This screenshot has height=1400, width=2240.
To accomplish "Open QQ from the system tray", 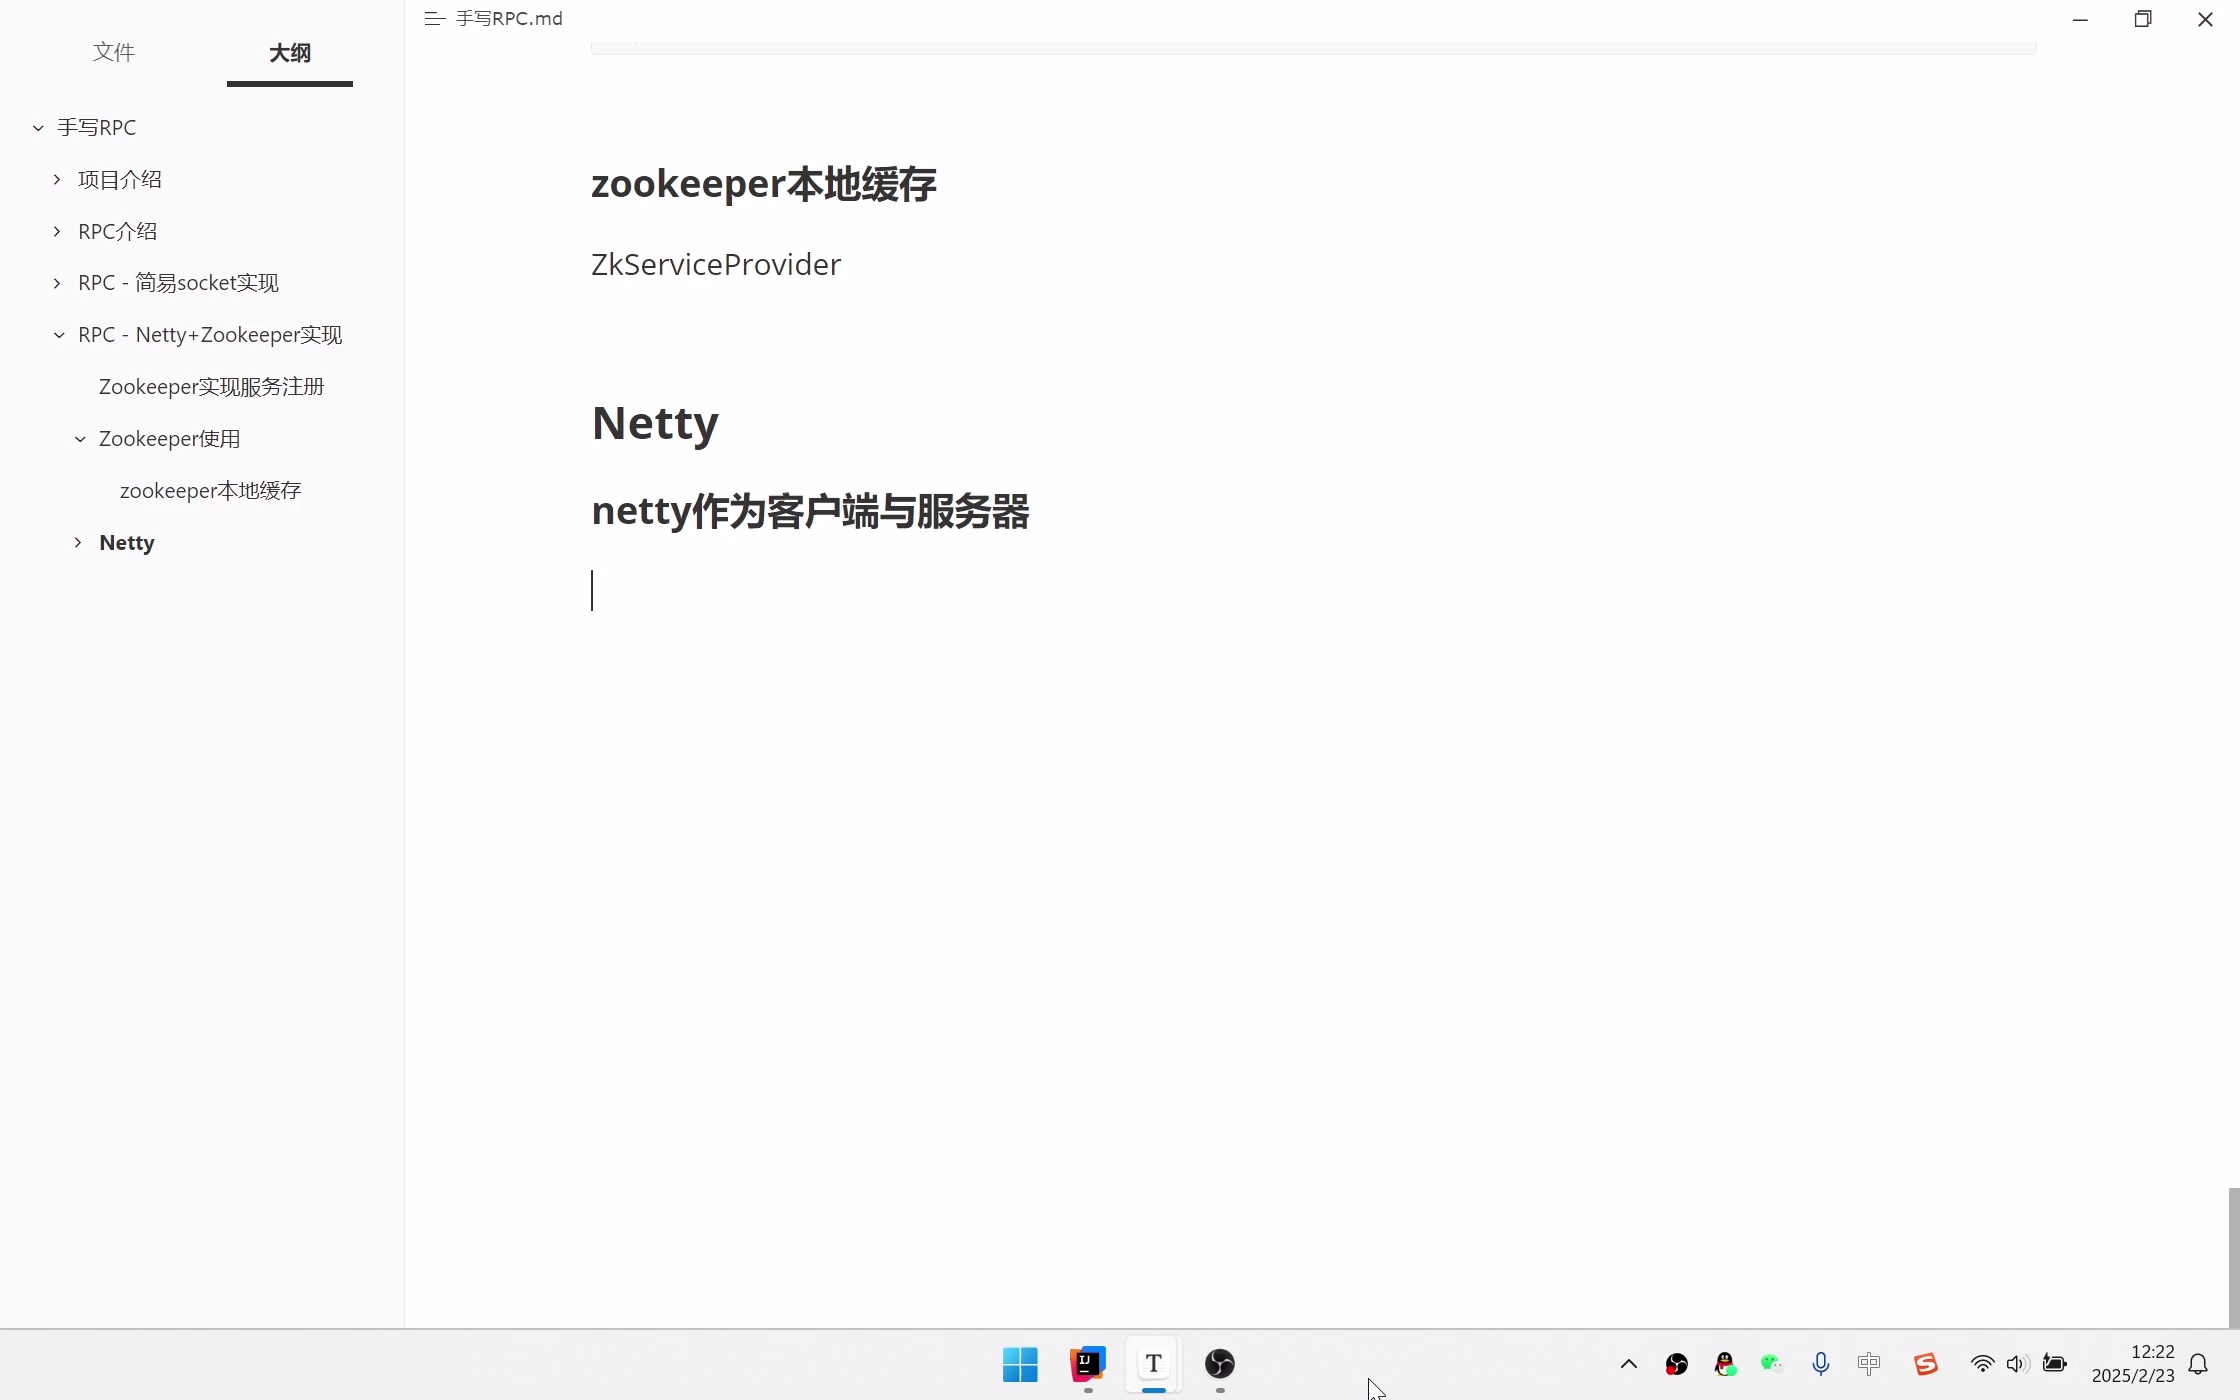I will [x=1723, y=1363].
